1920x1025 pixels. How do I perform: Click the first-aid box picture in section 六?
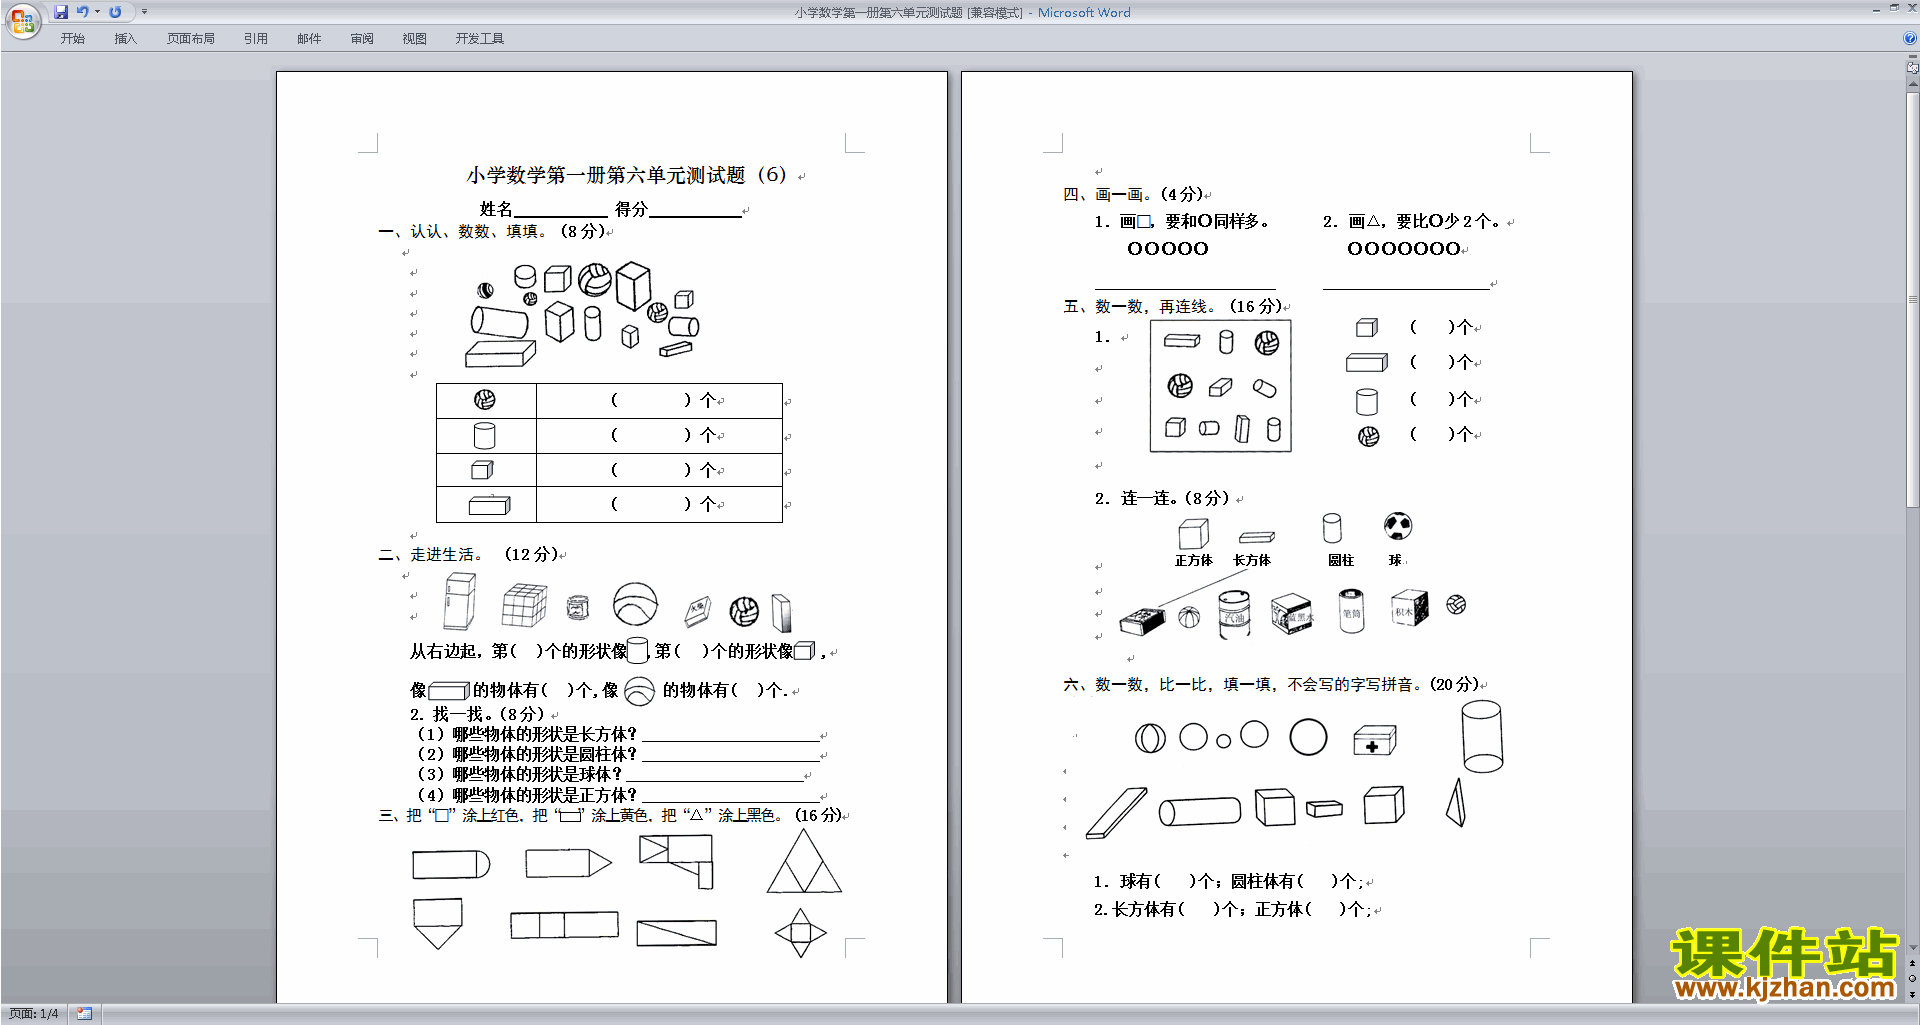click(x=1374, y=741)
